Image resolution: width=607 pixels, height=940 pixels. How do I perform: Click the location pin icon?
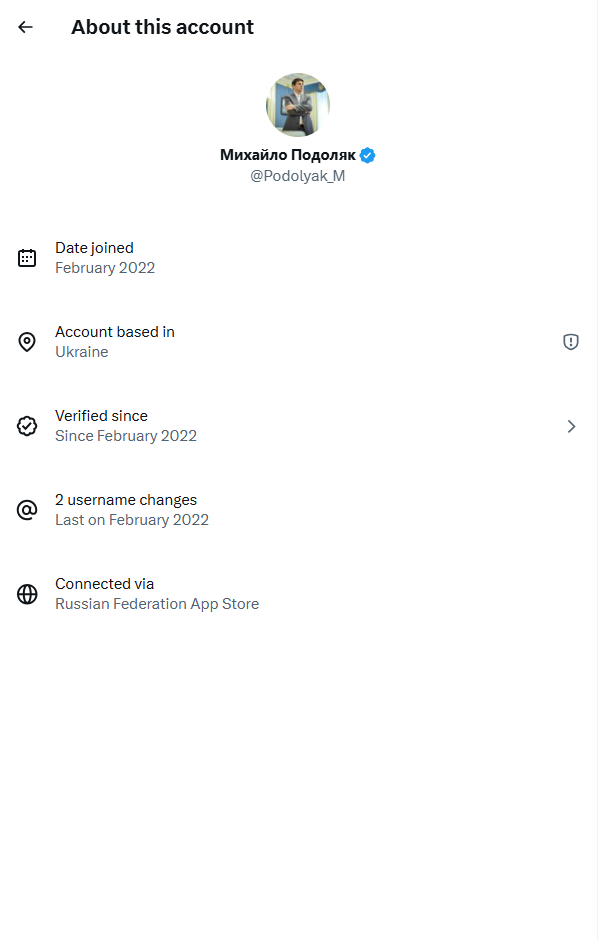click(x=27, y=342)
